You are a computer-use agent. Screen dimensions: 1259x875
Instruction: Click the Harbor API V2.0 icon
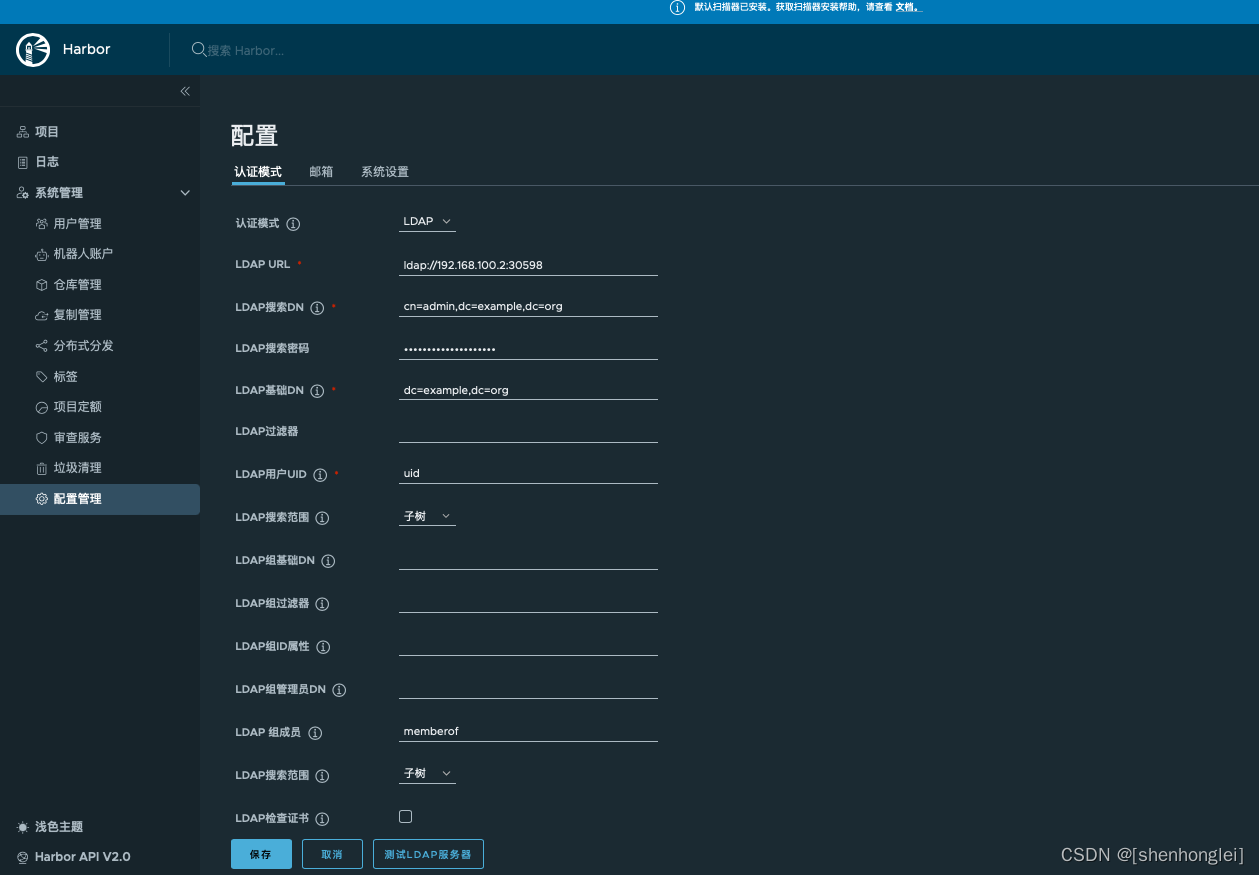(23, 857)
